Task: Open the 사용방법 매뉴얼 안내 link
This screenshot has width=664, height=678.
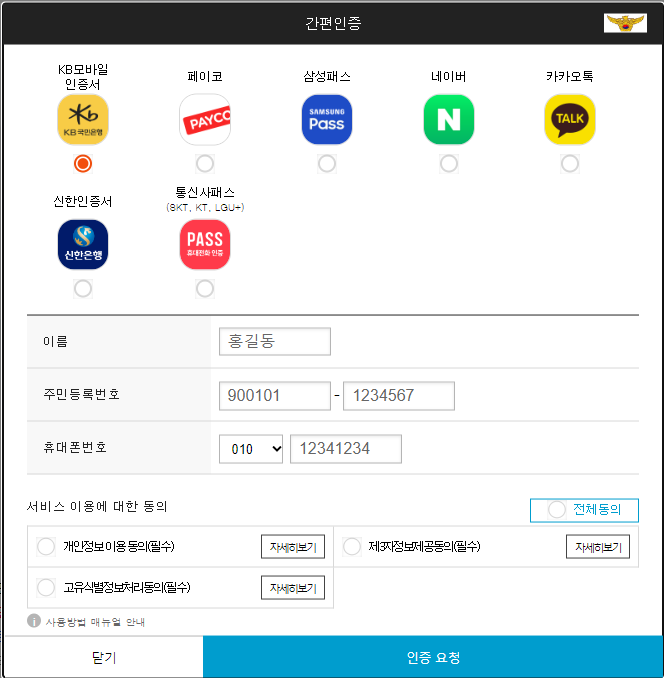Action: coord(95,622)
